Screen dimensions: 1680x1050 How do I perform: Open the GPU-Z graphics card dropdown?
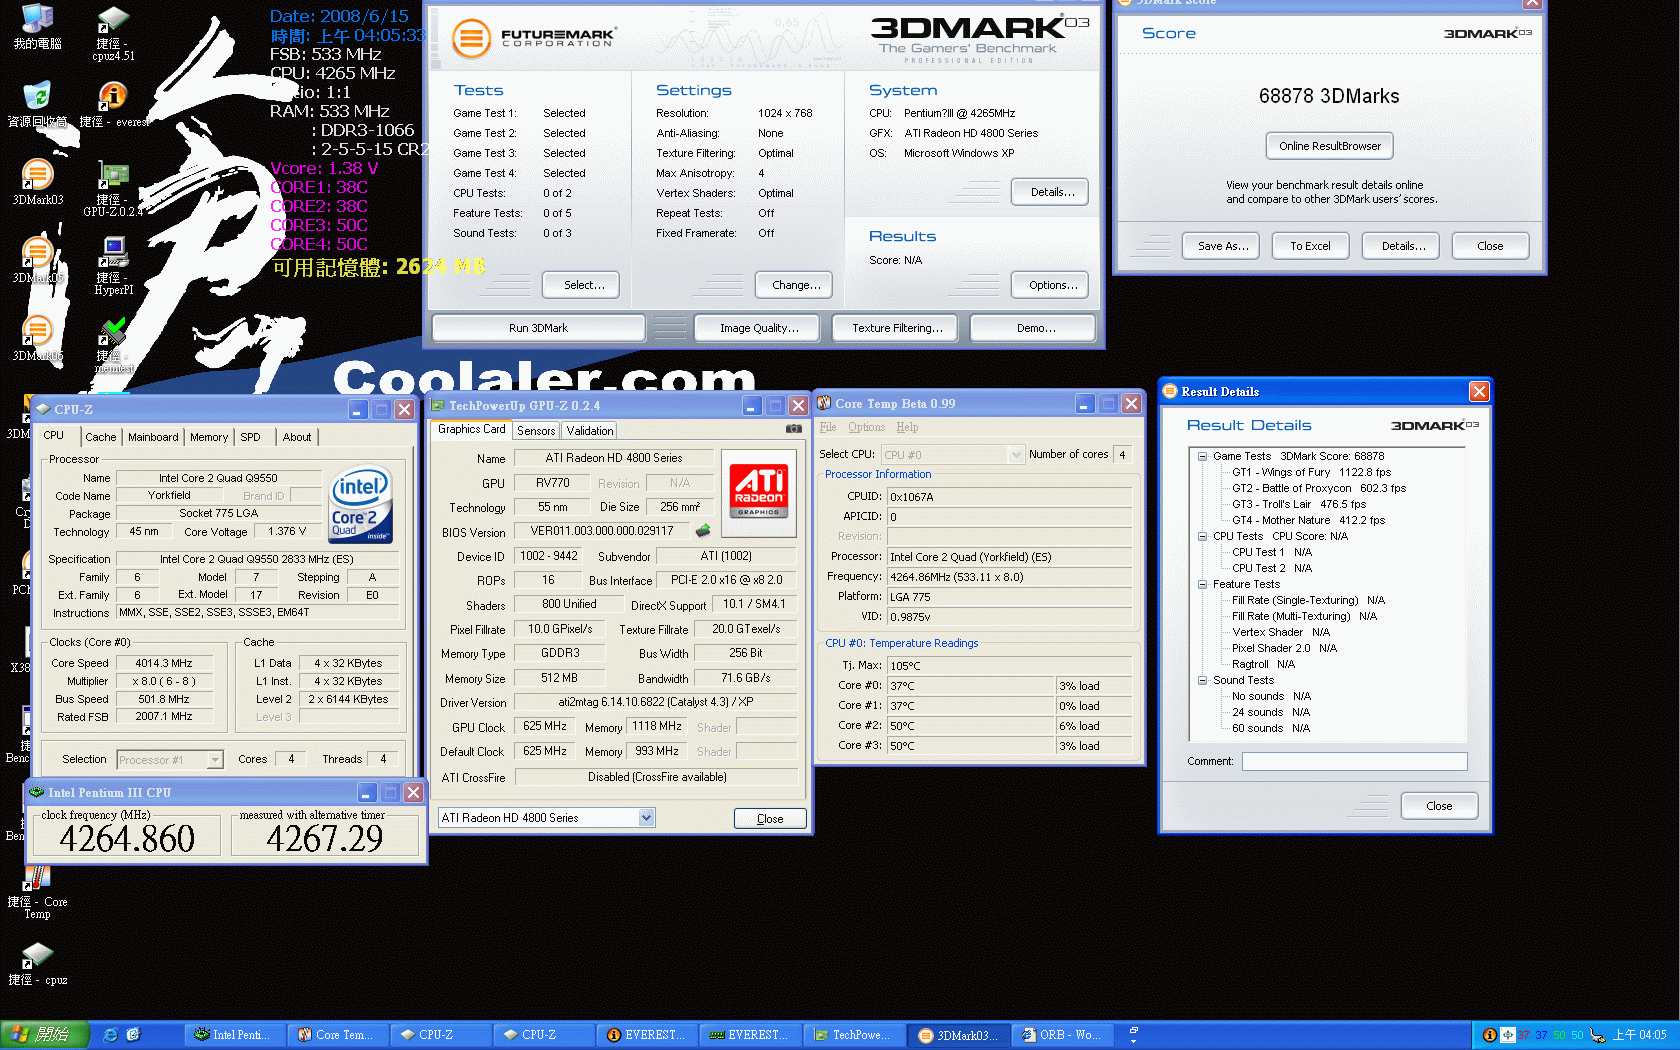click(x=646, y=818)
